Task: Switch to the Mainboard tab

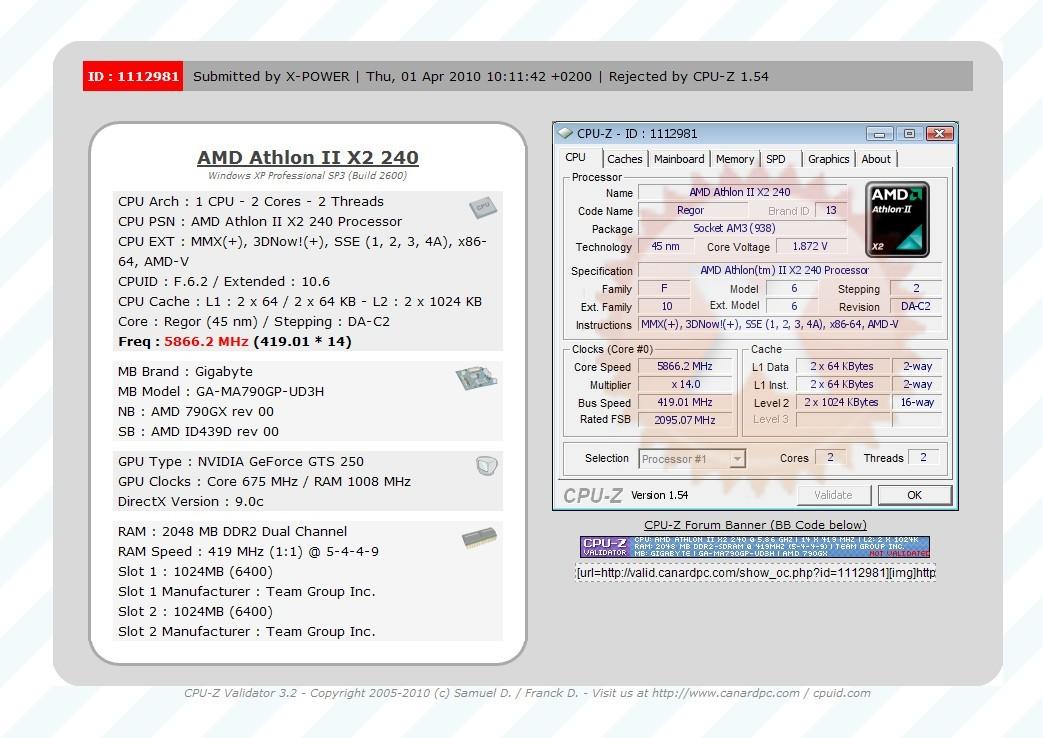Action: point(678,159)
